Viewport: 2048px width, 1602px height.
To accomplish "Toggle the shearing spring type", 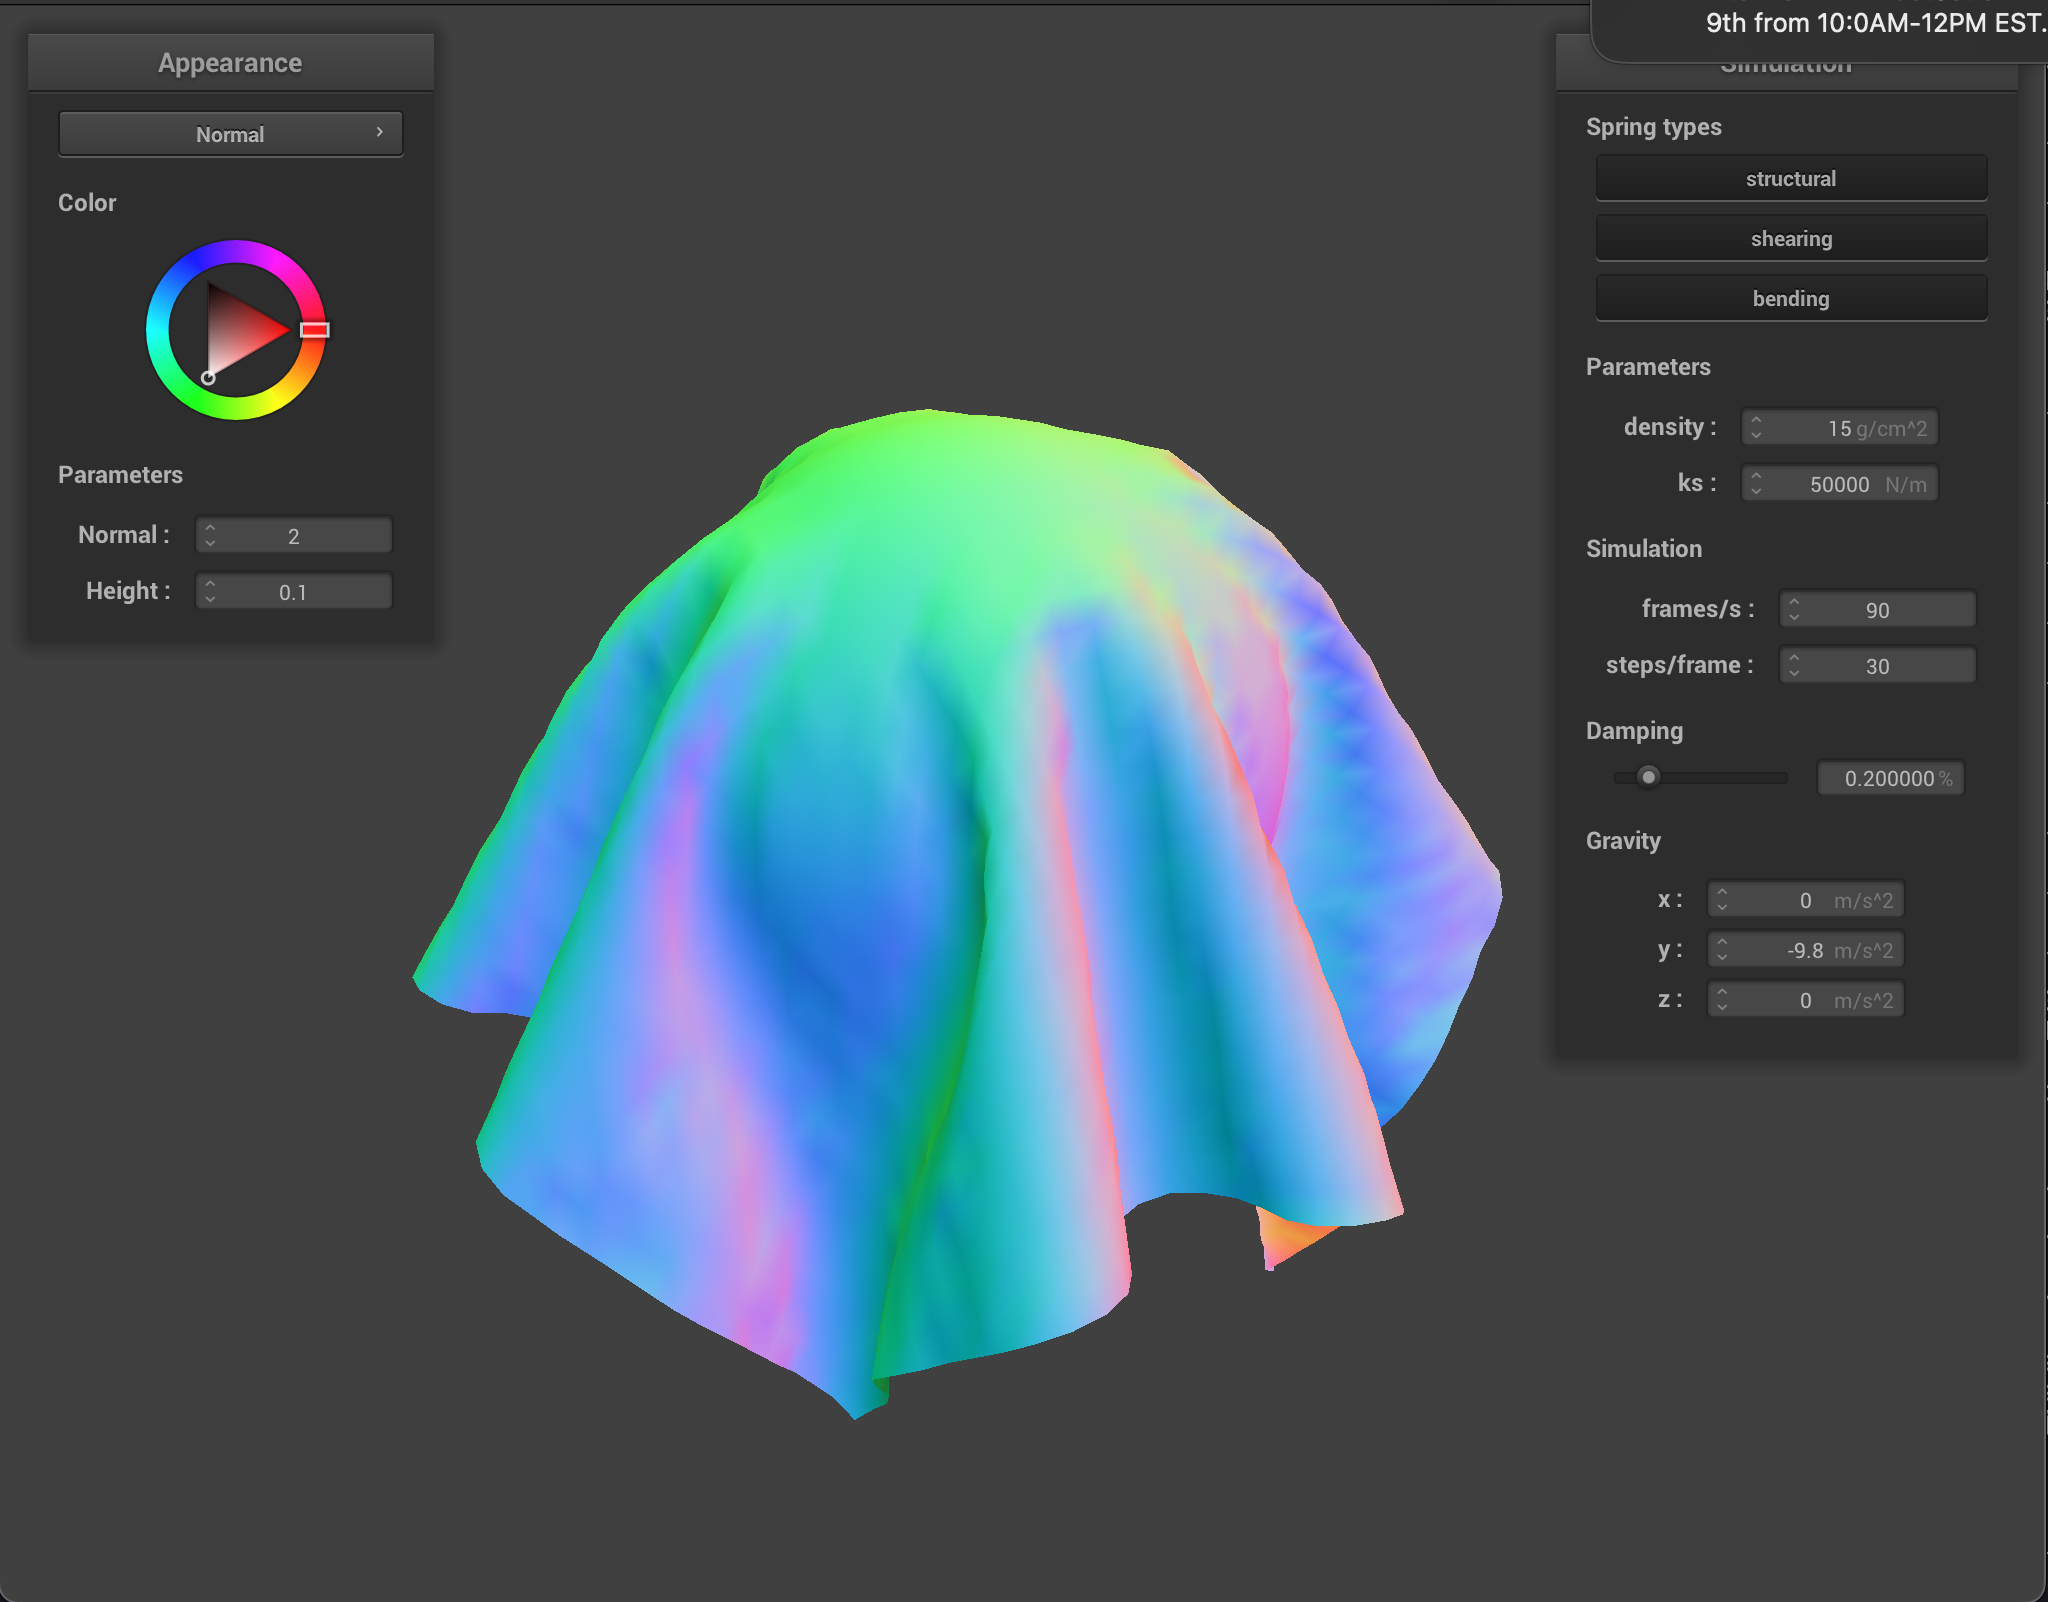I will point(1790,239).
